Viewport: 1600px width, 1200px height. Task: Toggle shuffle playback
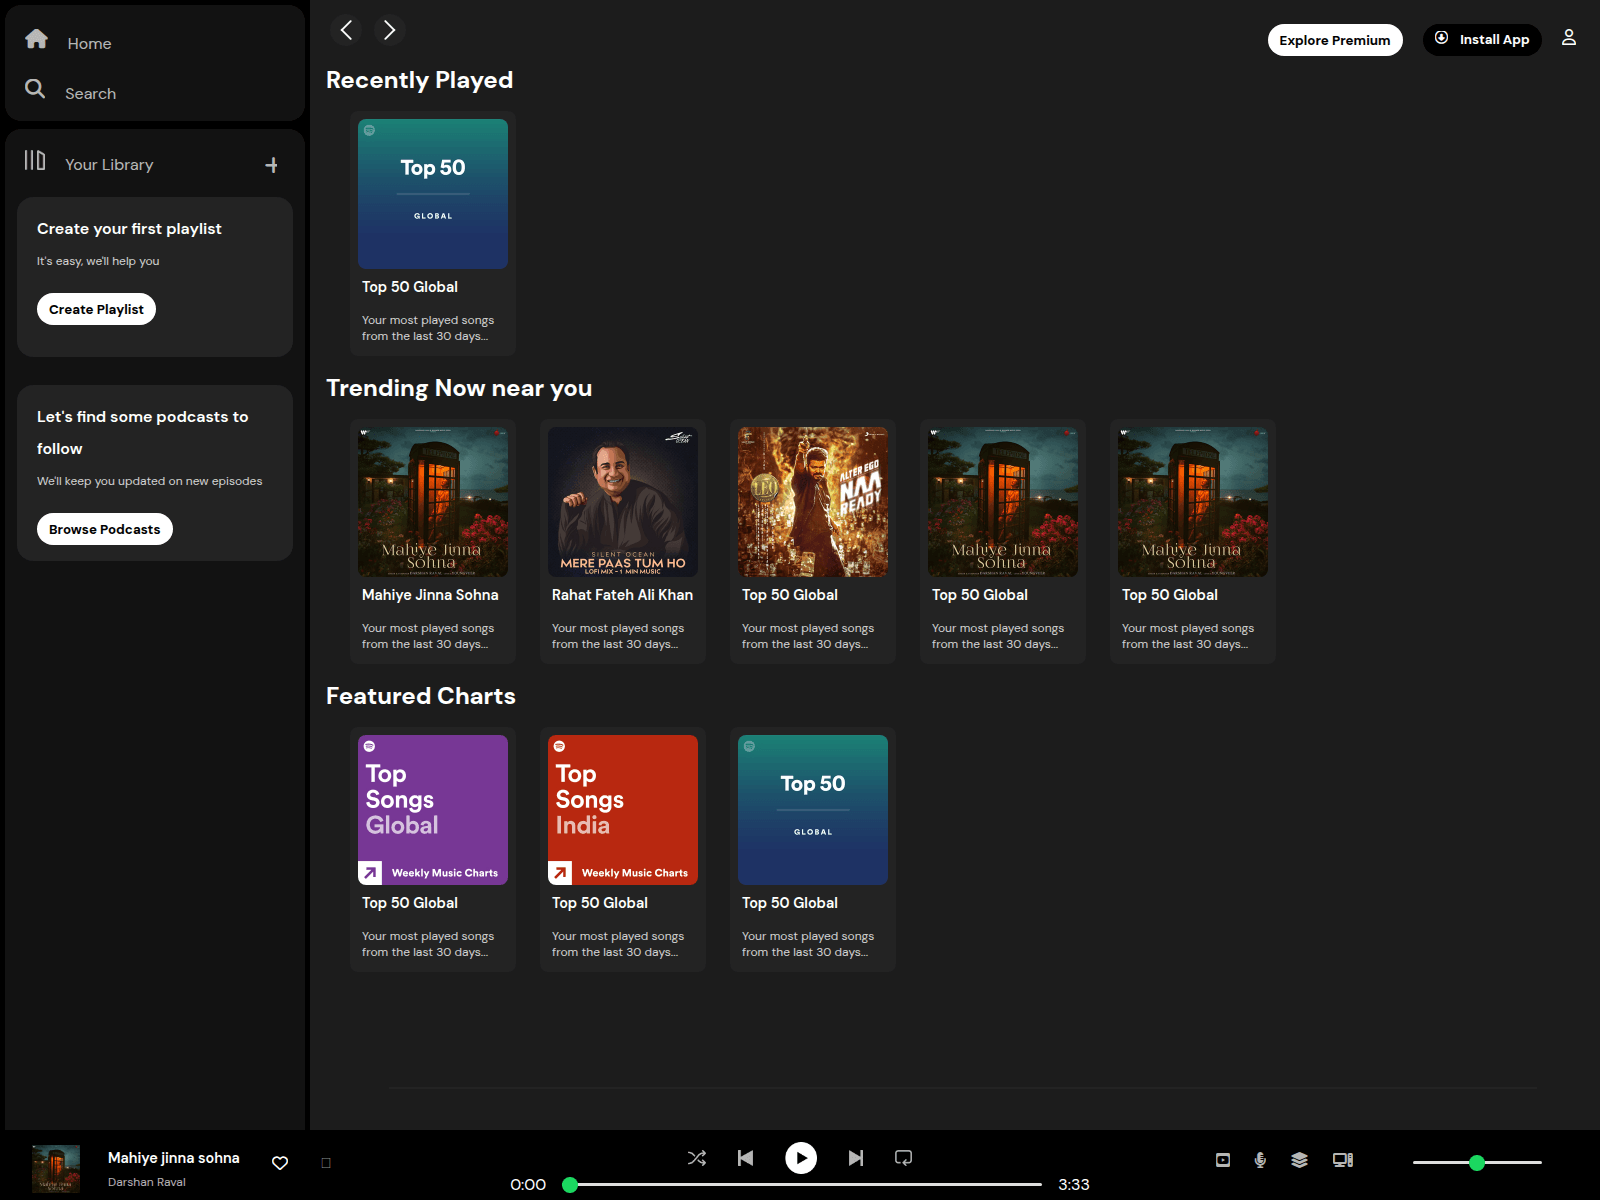pyautogui.click(x=697, y=1158)
